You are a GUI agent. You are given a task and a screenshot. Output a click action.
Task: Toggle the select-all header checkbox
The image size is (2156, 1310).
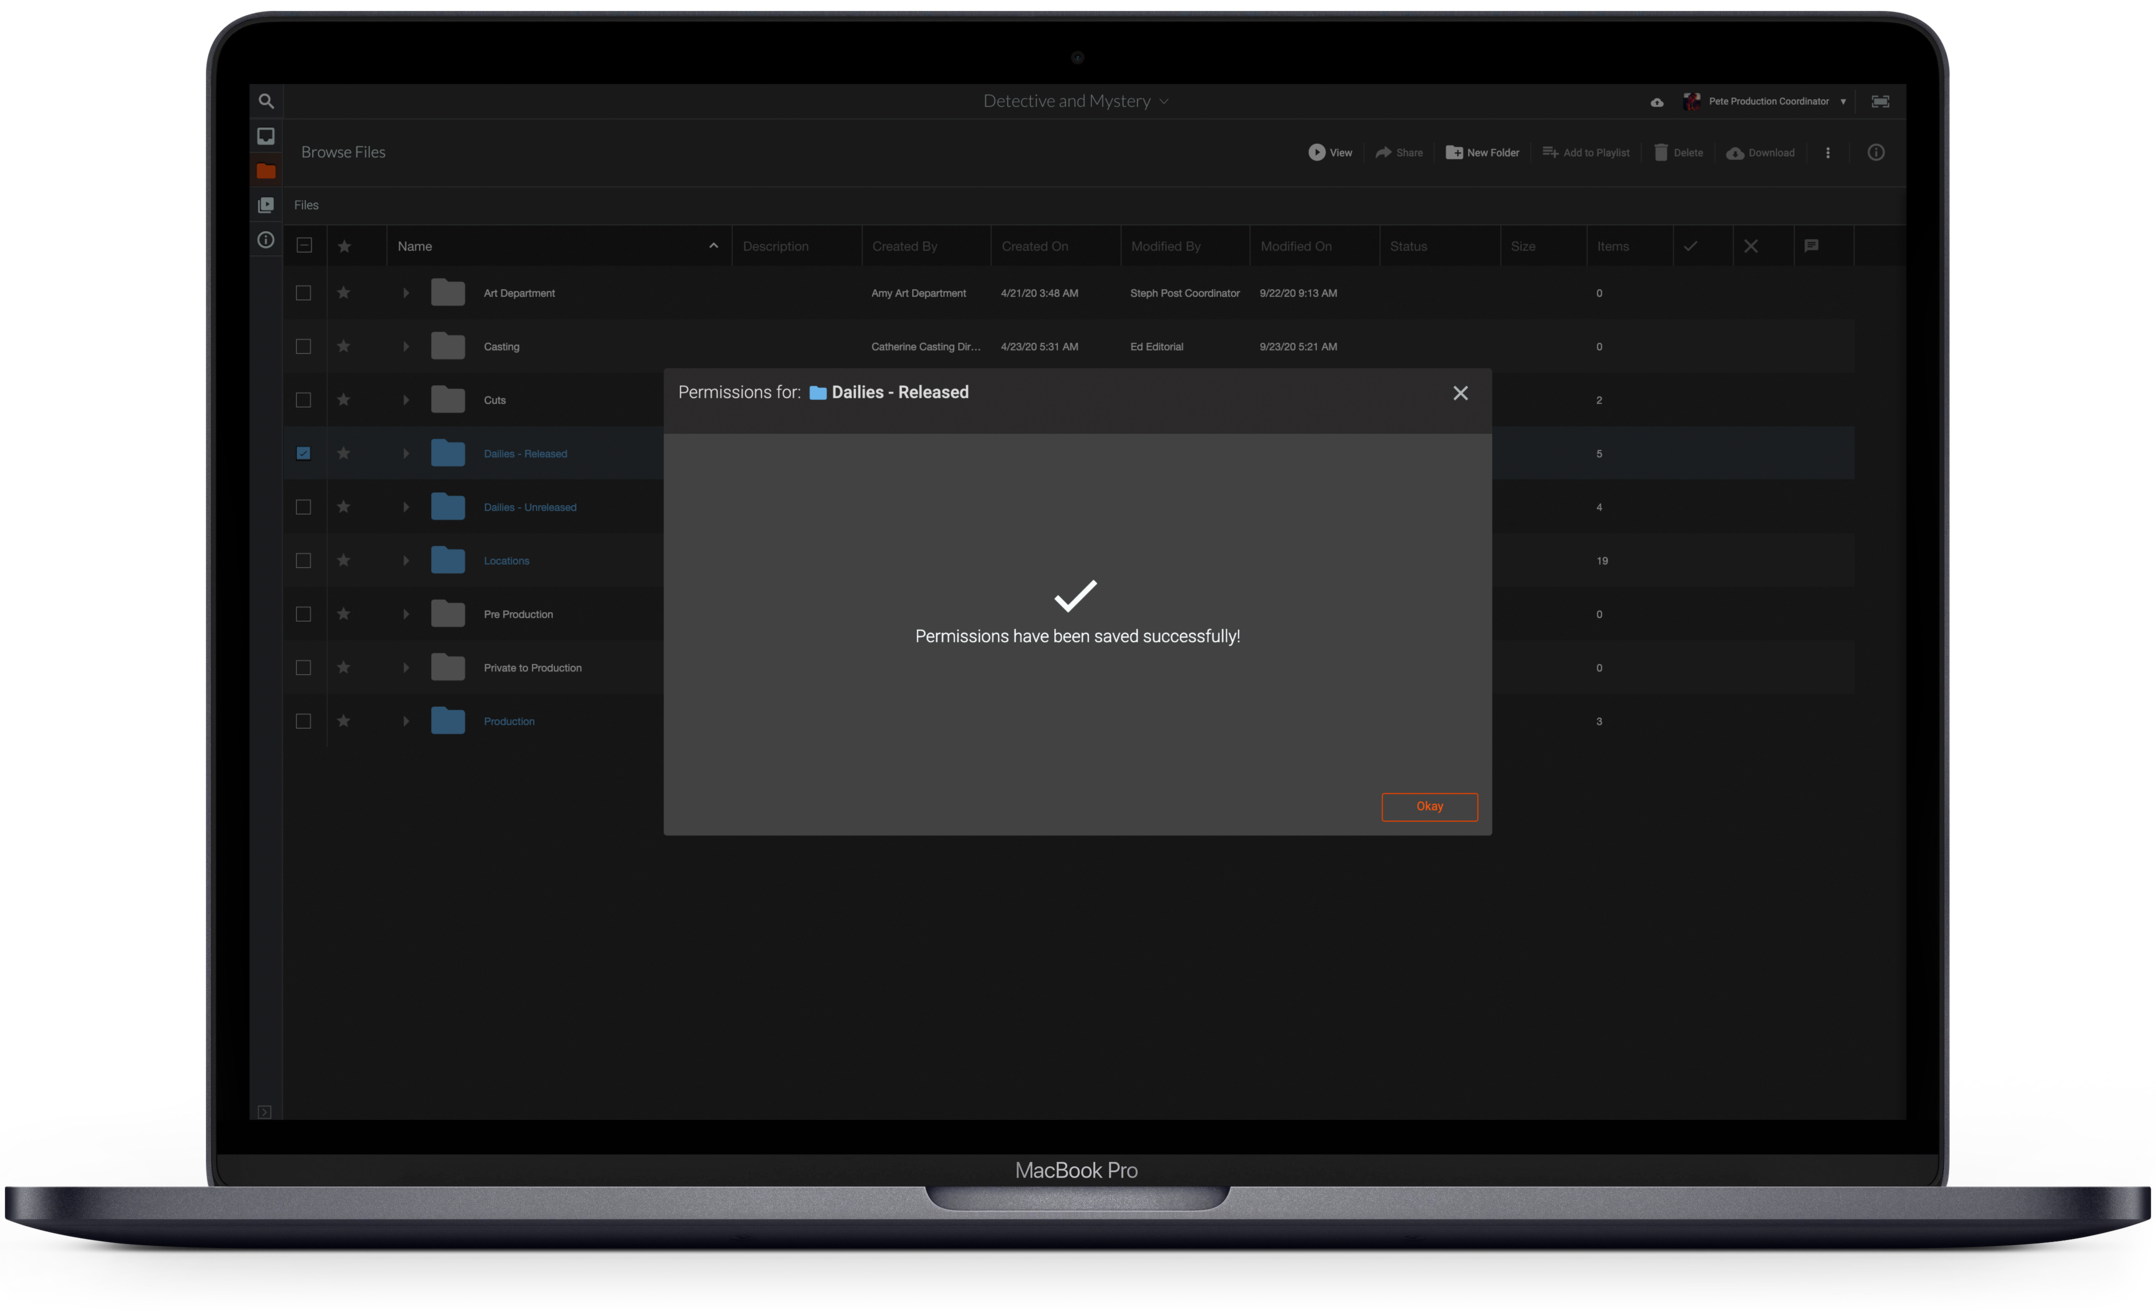(304, 246)
